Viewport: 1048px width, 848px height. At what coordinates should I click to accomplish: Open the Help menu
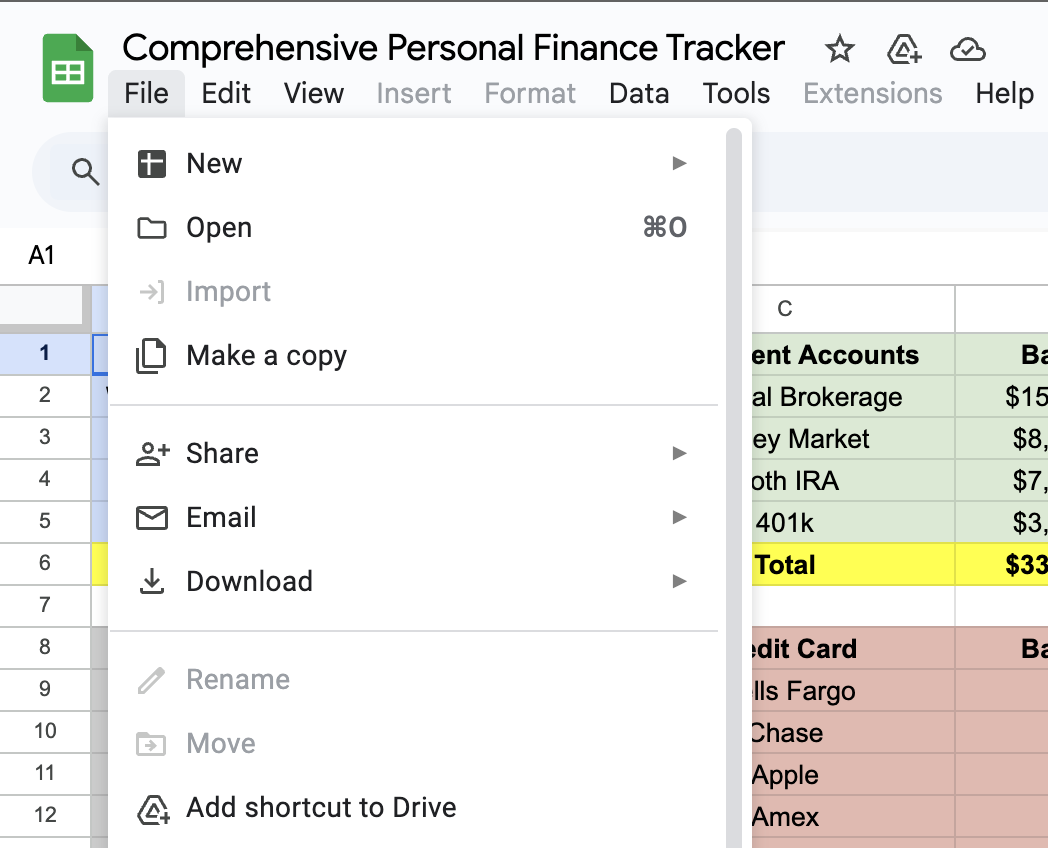tap(1004, 94)
